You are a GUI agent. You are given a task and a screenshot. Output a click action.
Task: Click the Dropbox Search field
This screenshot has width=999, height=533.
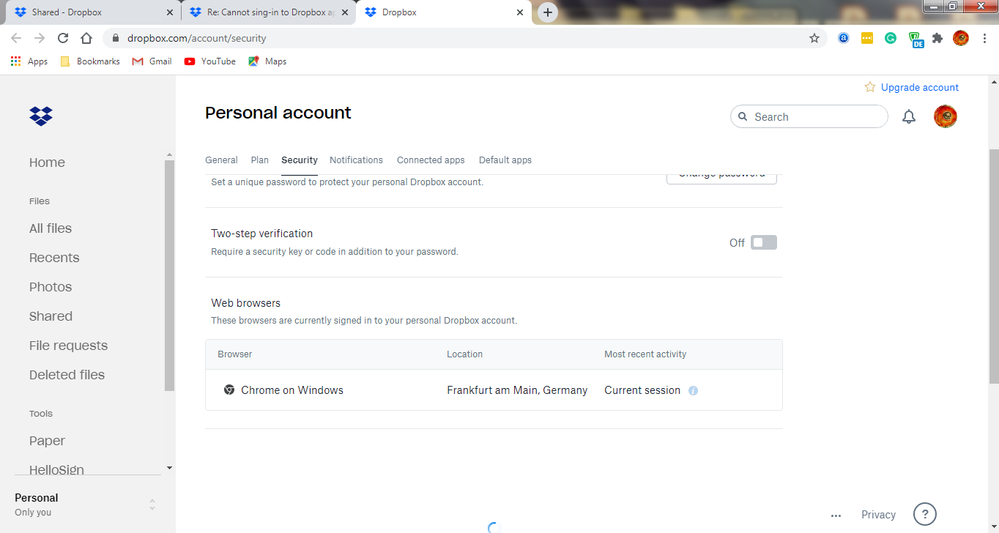click(x=809, y=117)
